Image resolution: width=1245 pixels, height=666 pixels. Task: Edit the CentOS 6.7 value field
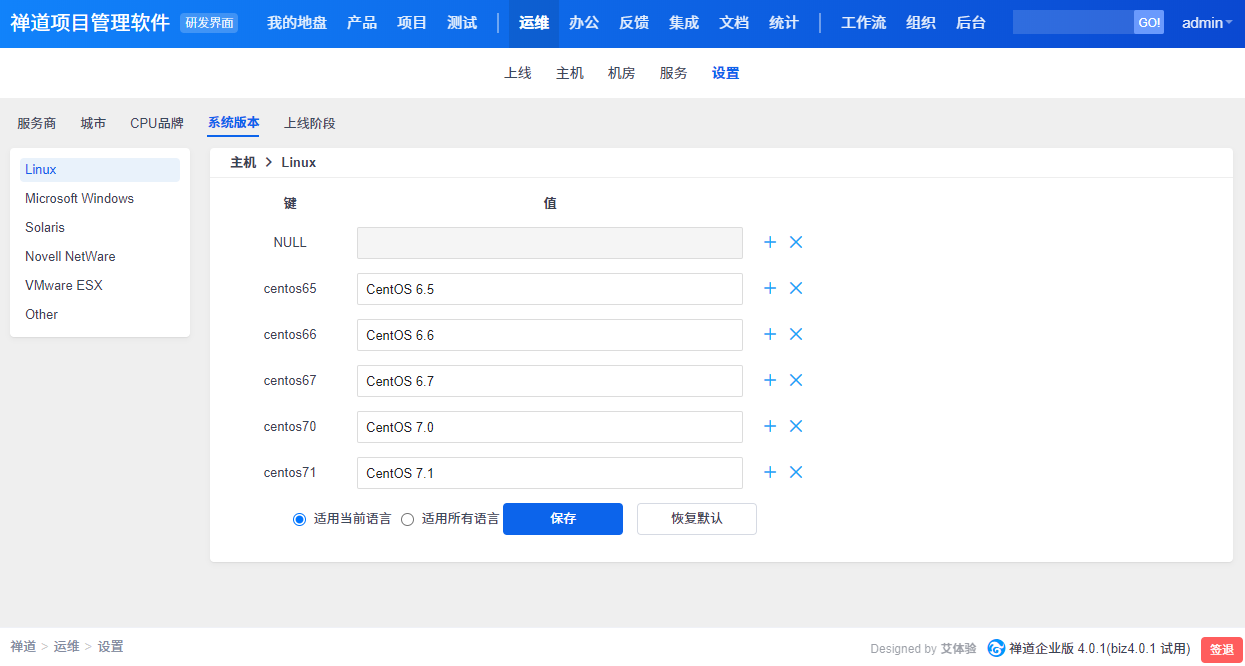[550, 381]
